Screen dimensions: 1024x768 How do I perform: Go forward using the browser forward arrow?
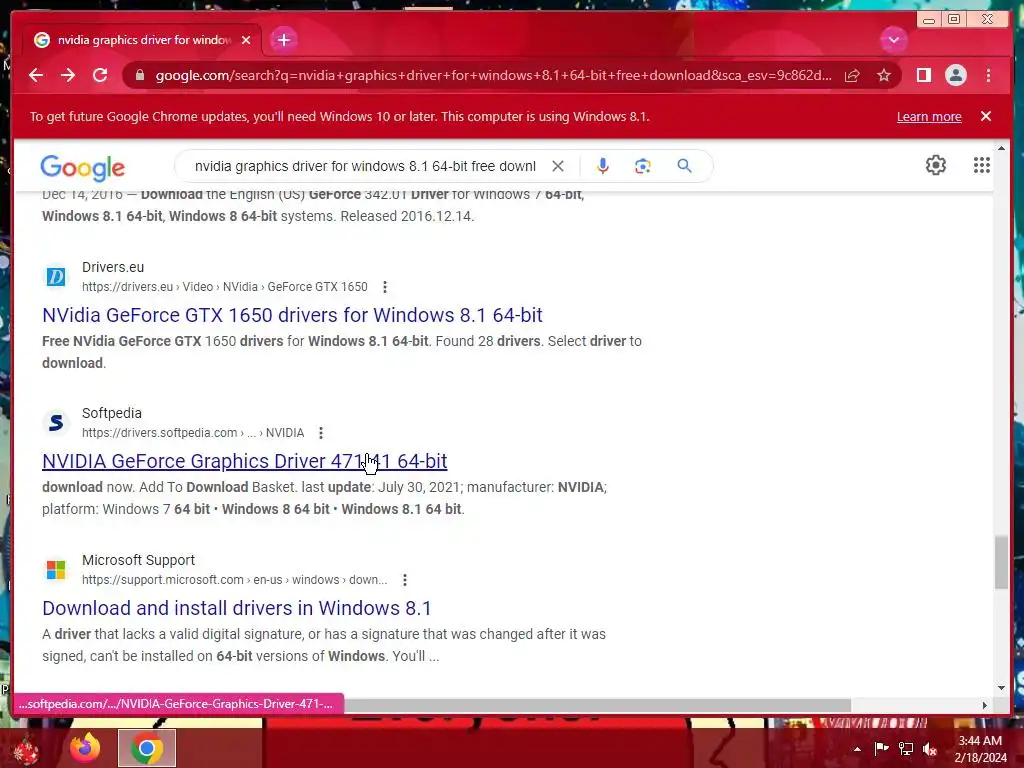[x=68, y=75]
